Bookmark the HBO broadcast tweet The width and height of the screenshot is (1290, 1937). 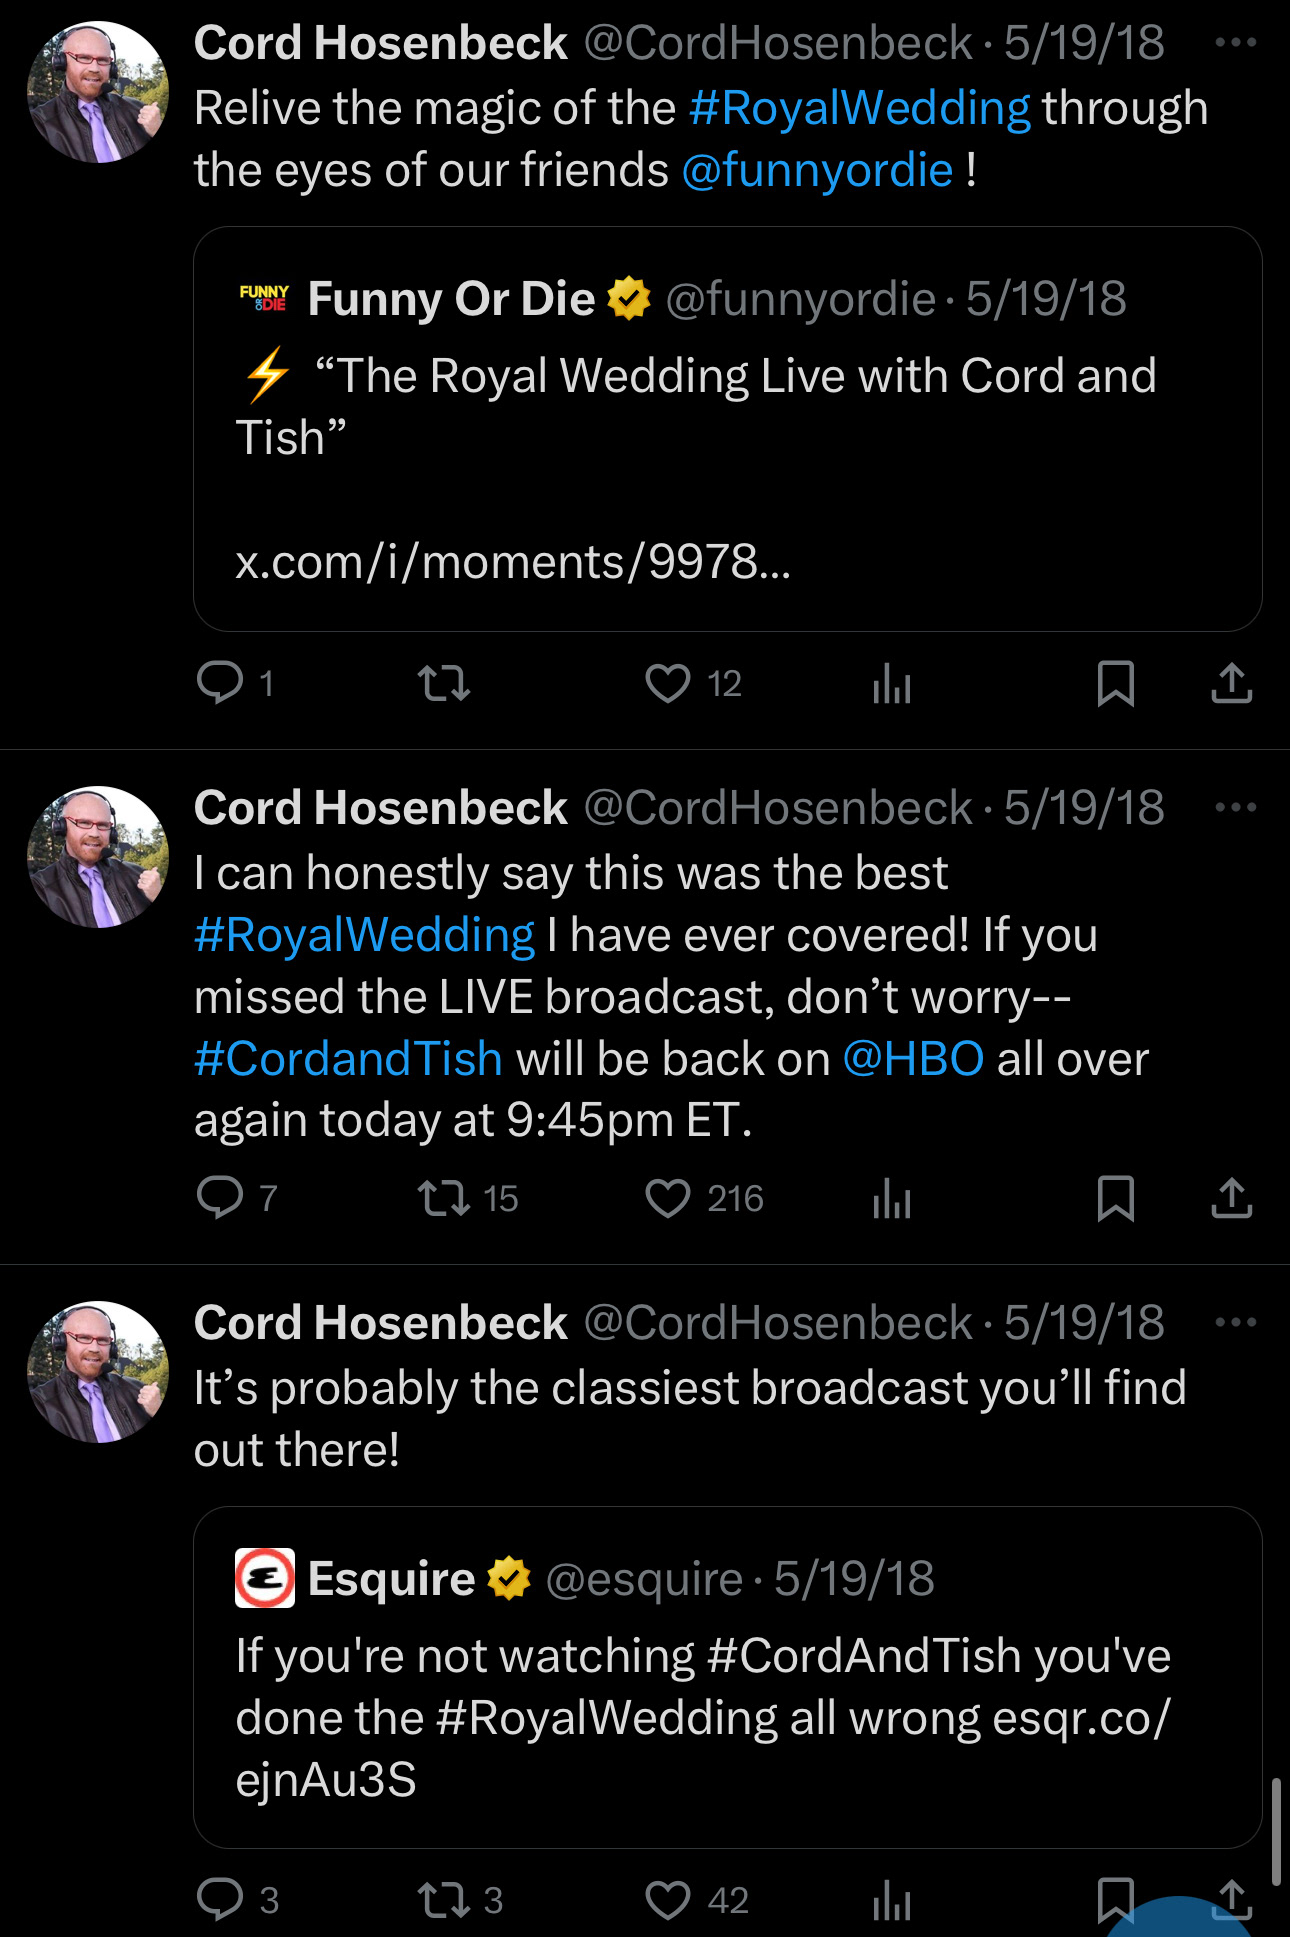click(1115, 1198)
